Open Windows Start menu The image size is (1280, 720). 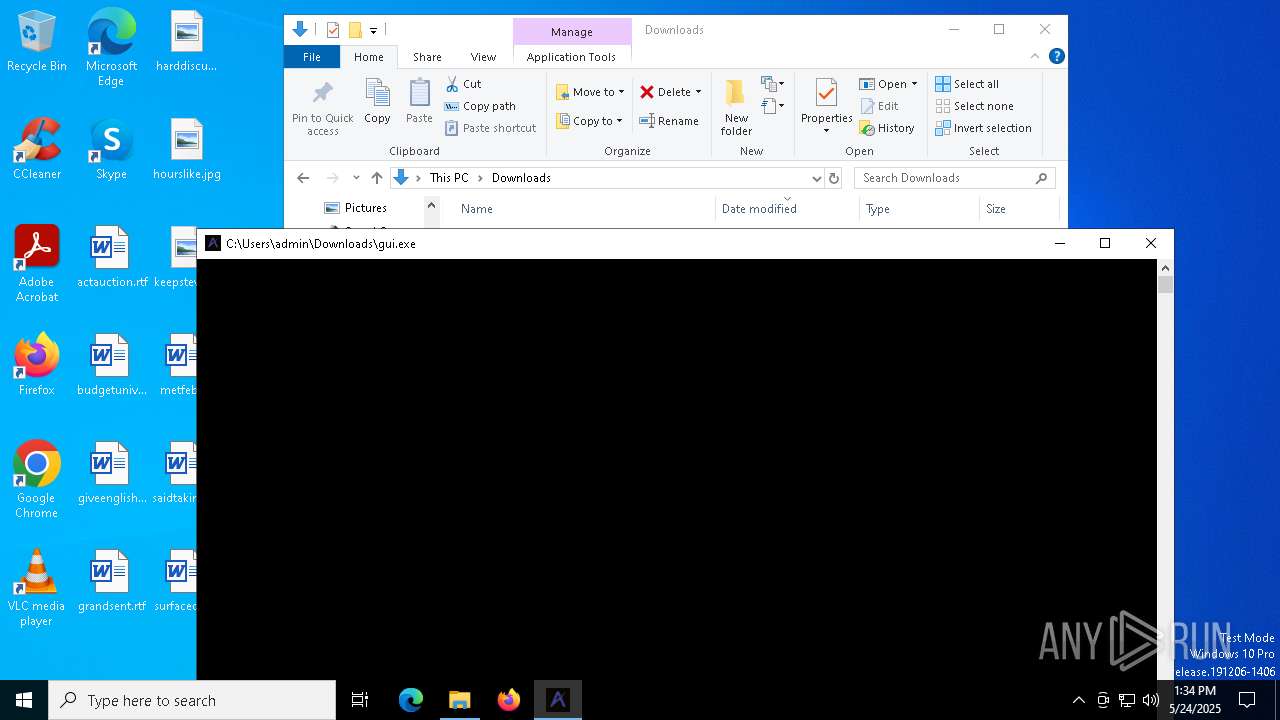(x=24, y=700)
